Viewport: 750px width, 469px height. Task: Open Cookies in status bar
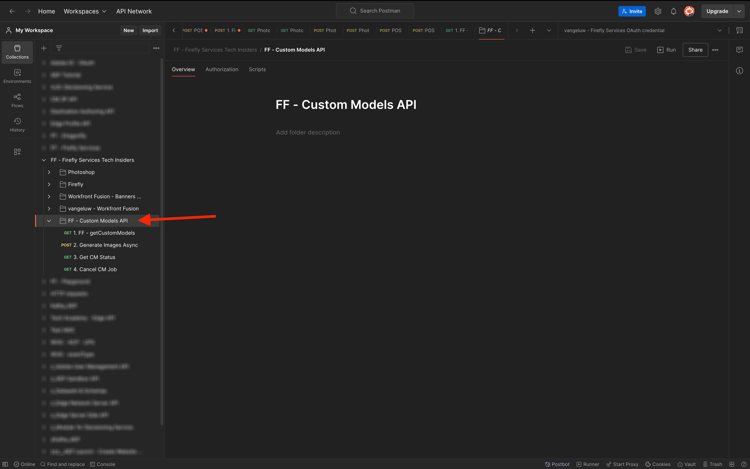click(658, 464)
